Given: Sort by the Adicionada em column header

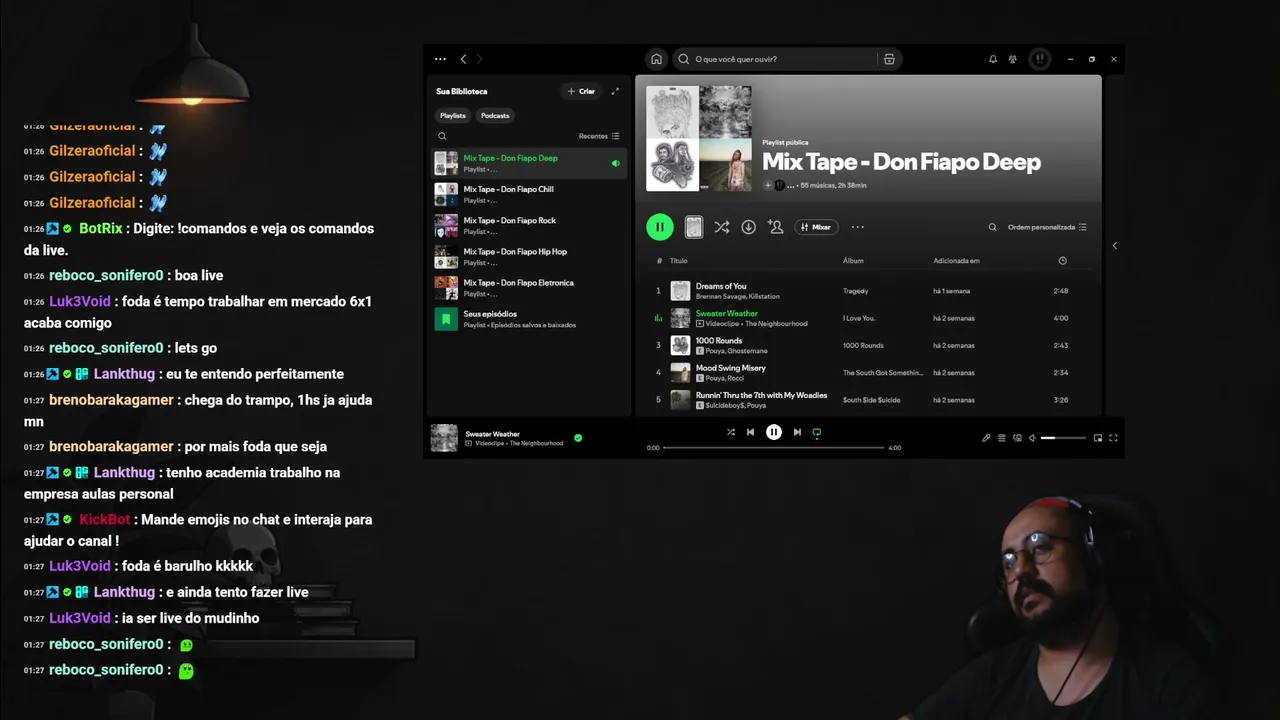Looking at the screenshot, I should (956, 261).
